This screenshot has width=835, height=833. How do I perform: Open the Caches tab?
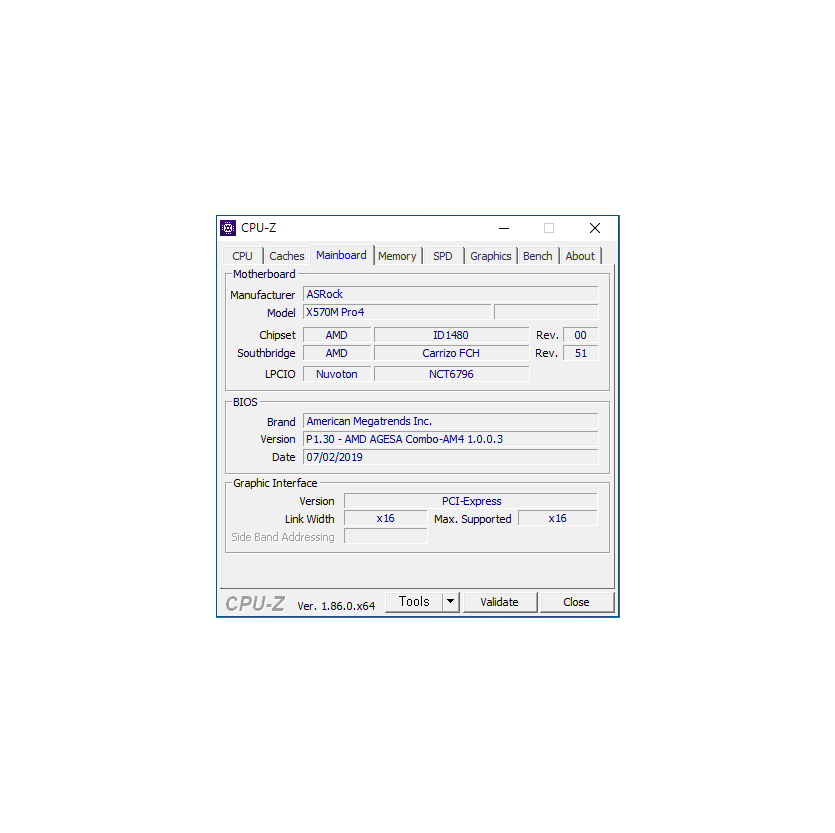click(x=286, y=256)
